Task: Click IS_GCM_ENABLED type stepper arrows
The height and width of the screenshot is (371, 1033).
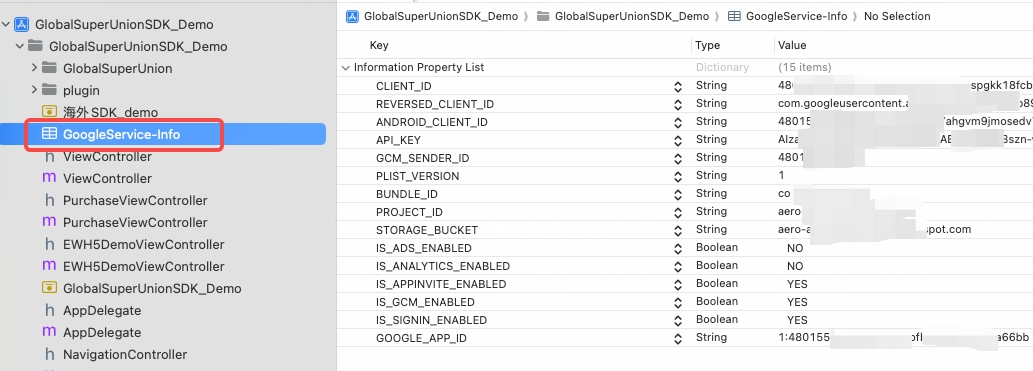Action: point(677,302)
